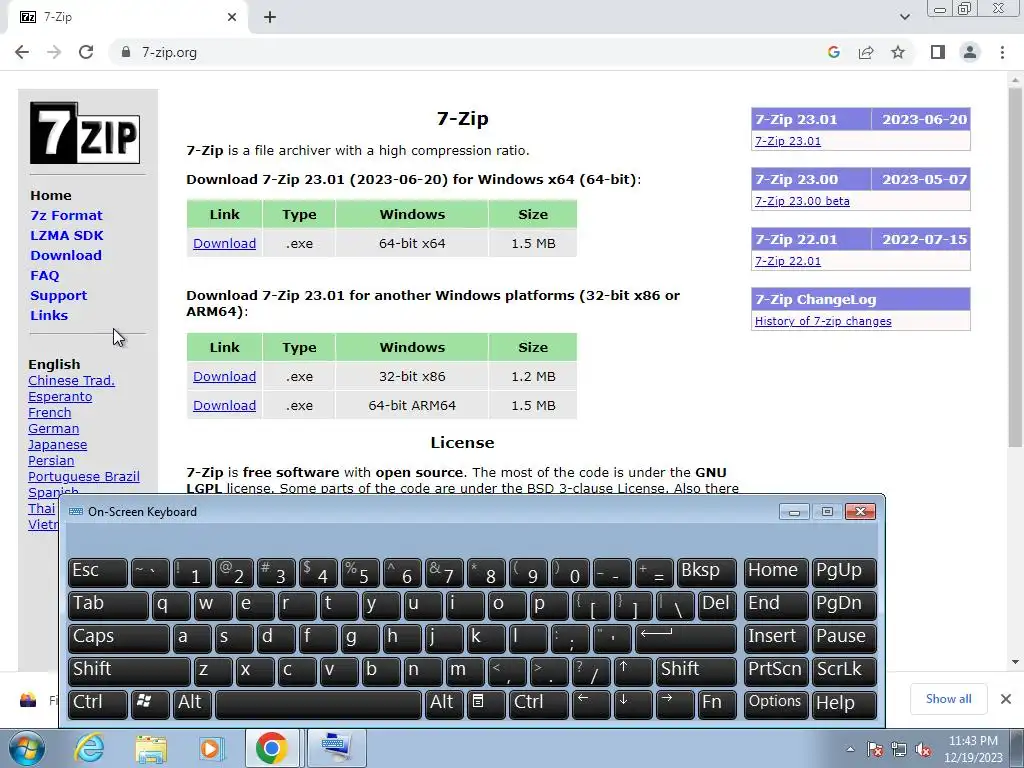Toggle left Ctrl key on keyboard

98,704
